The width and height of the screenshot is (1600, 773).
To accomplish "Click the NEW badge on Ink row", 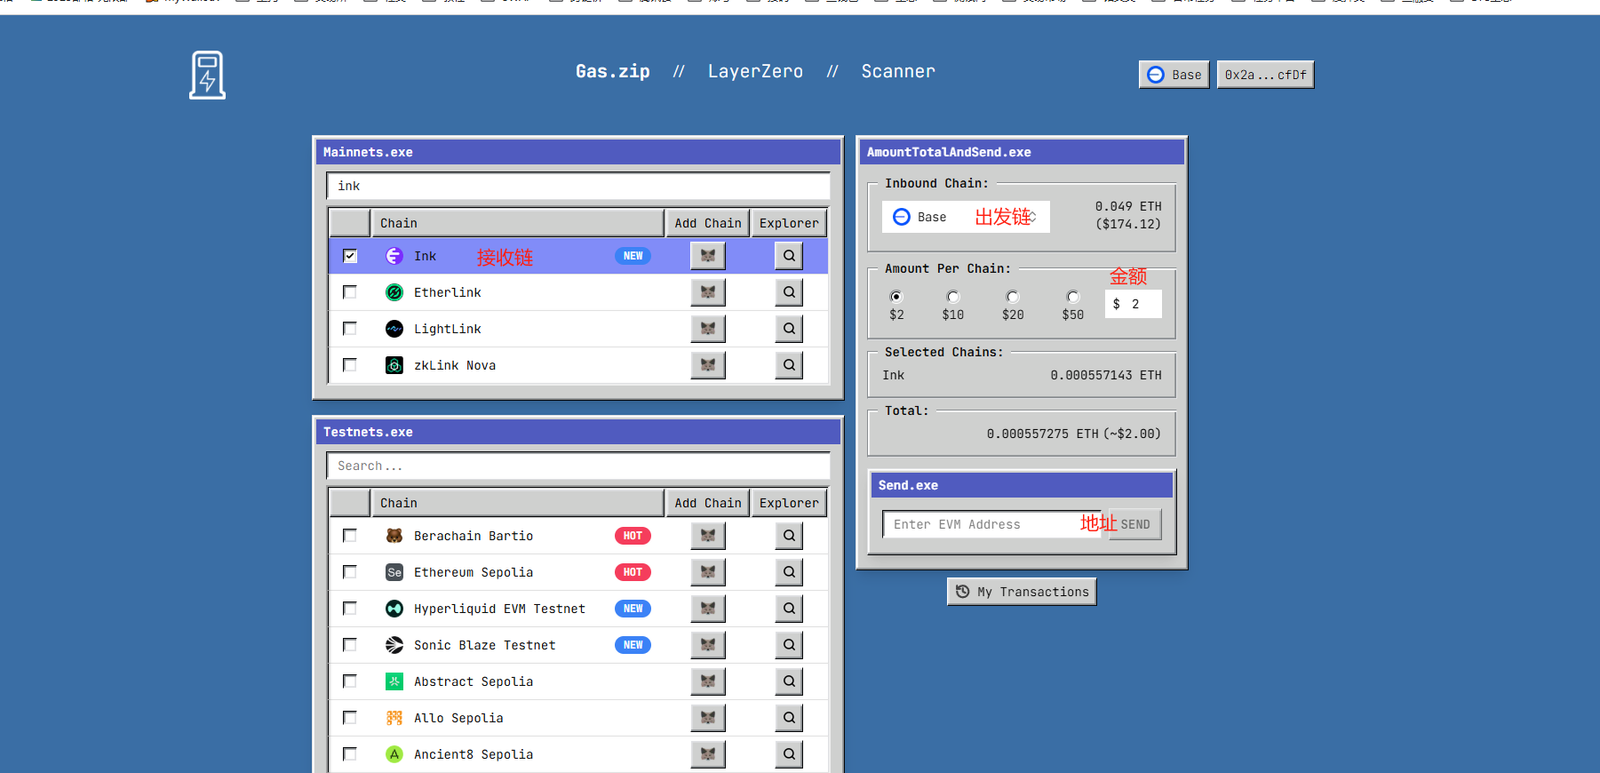I will [633, 256].
